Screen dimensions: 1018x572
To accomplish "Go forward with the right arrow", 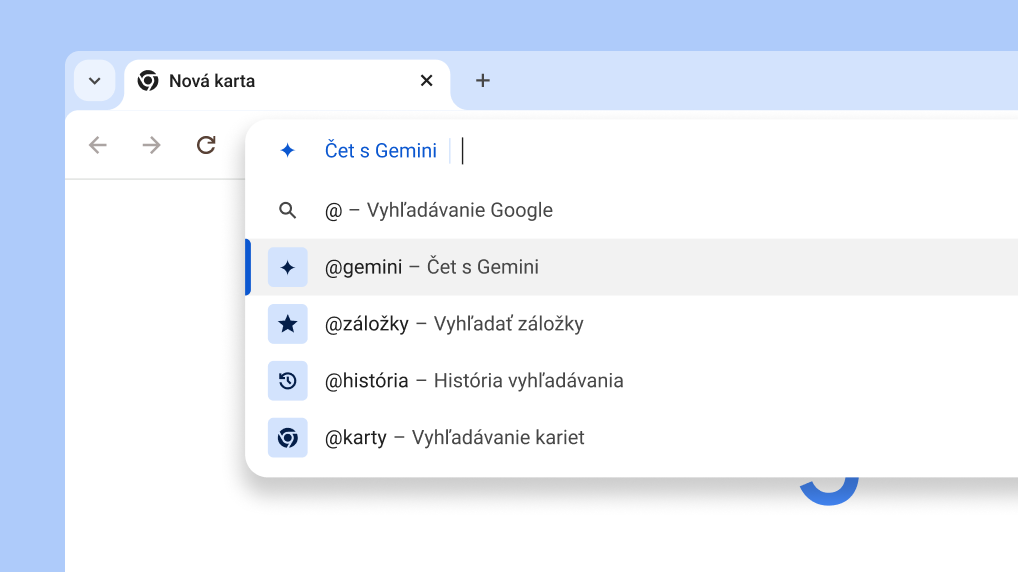I will point(151,145).
